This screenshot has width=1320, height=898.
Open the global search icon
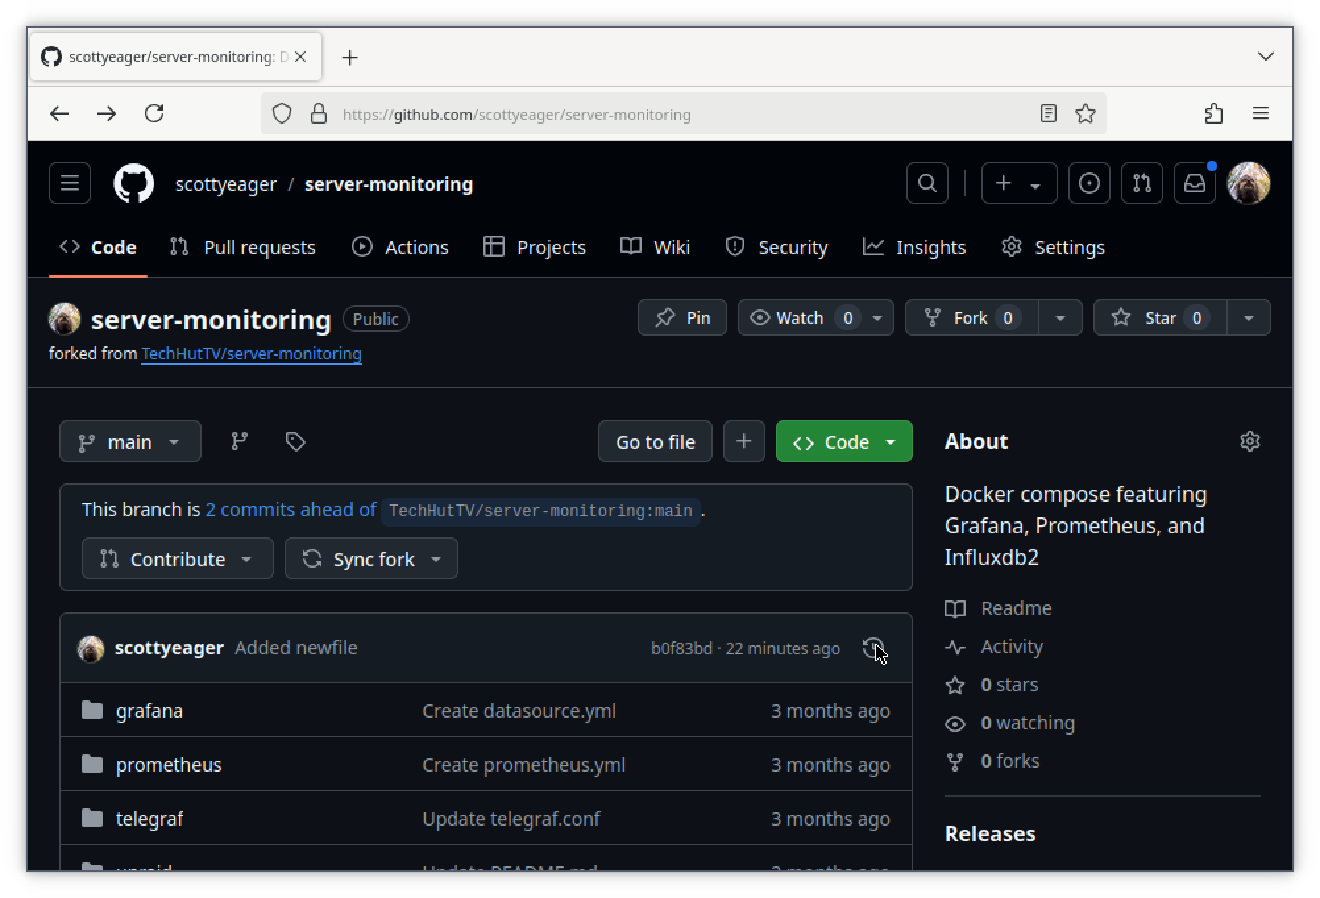click(x=926, y=183)
